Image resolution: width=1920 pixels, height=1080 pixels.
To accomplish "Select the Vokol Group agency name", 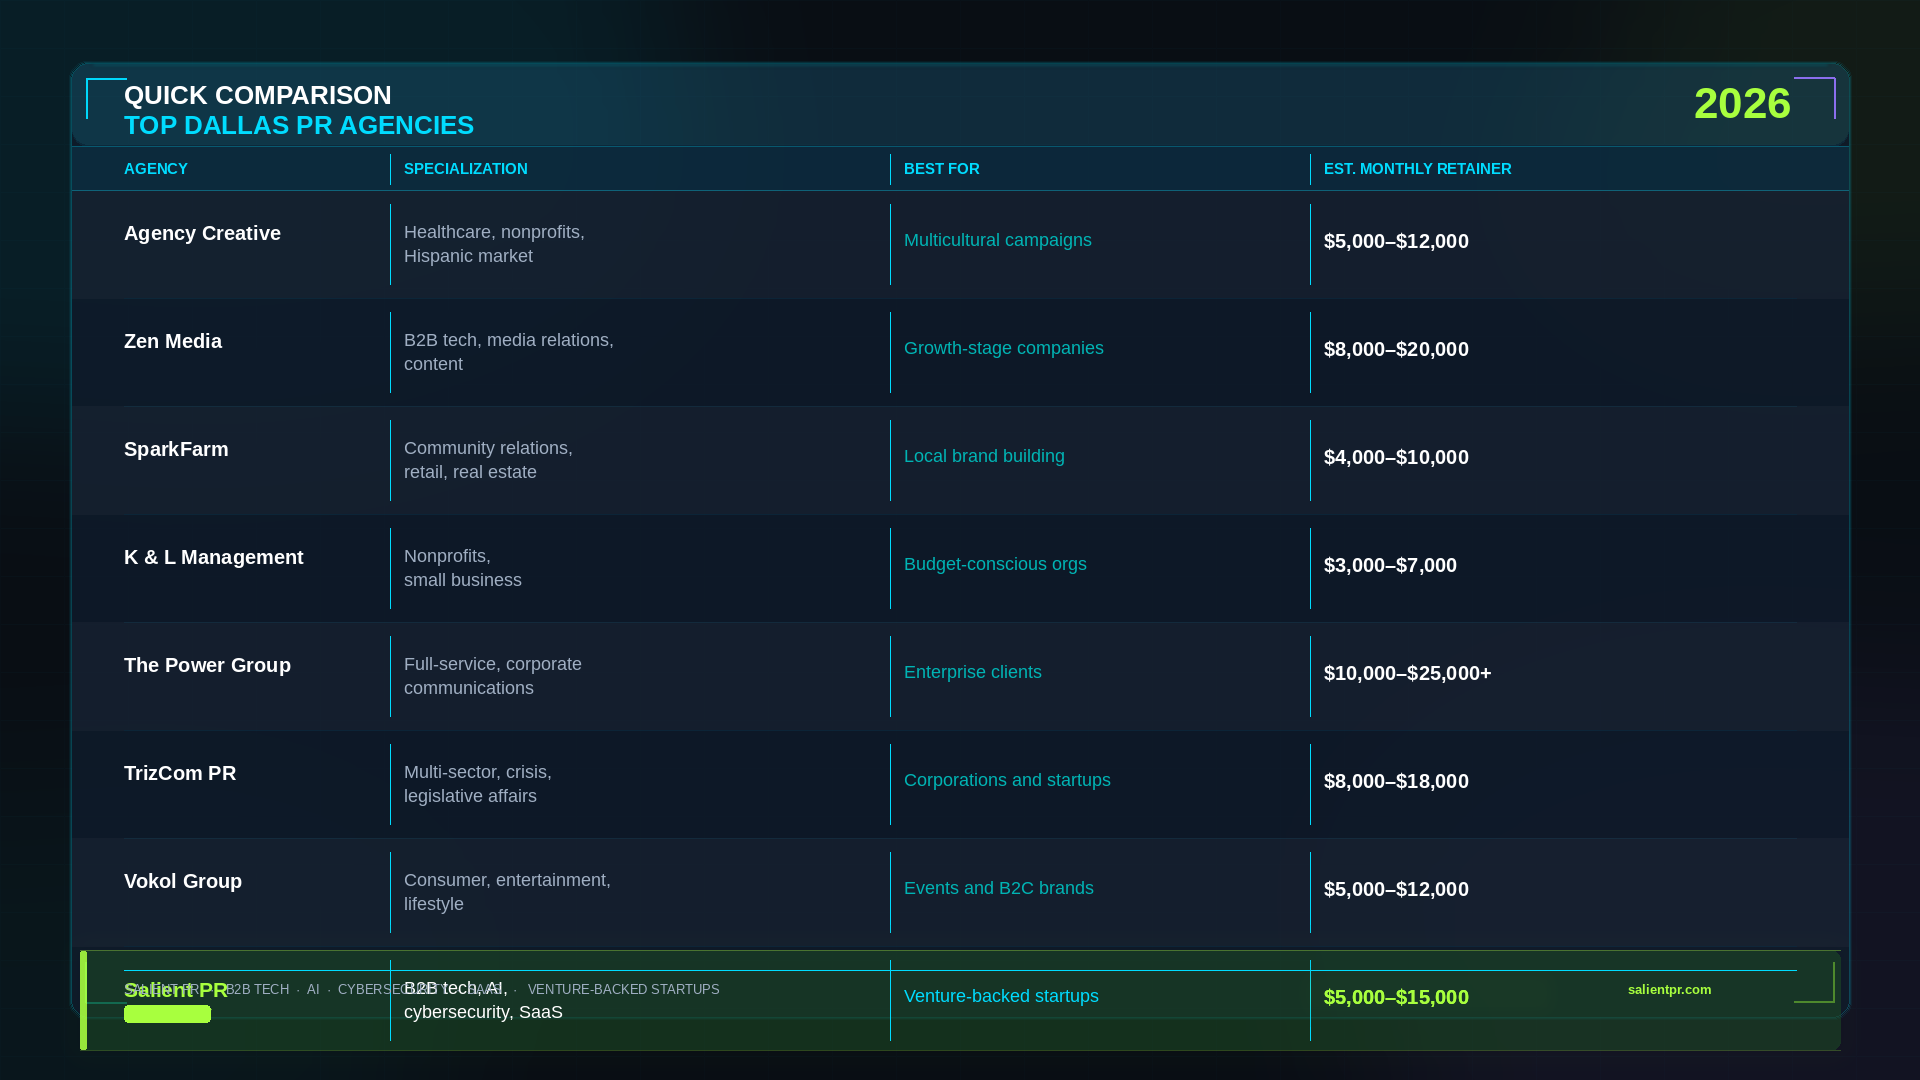I will pyautogui.click(x=183, y=881).
